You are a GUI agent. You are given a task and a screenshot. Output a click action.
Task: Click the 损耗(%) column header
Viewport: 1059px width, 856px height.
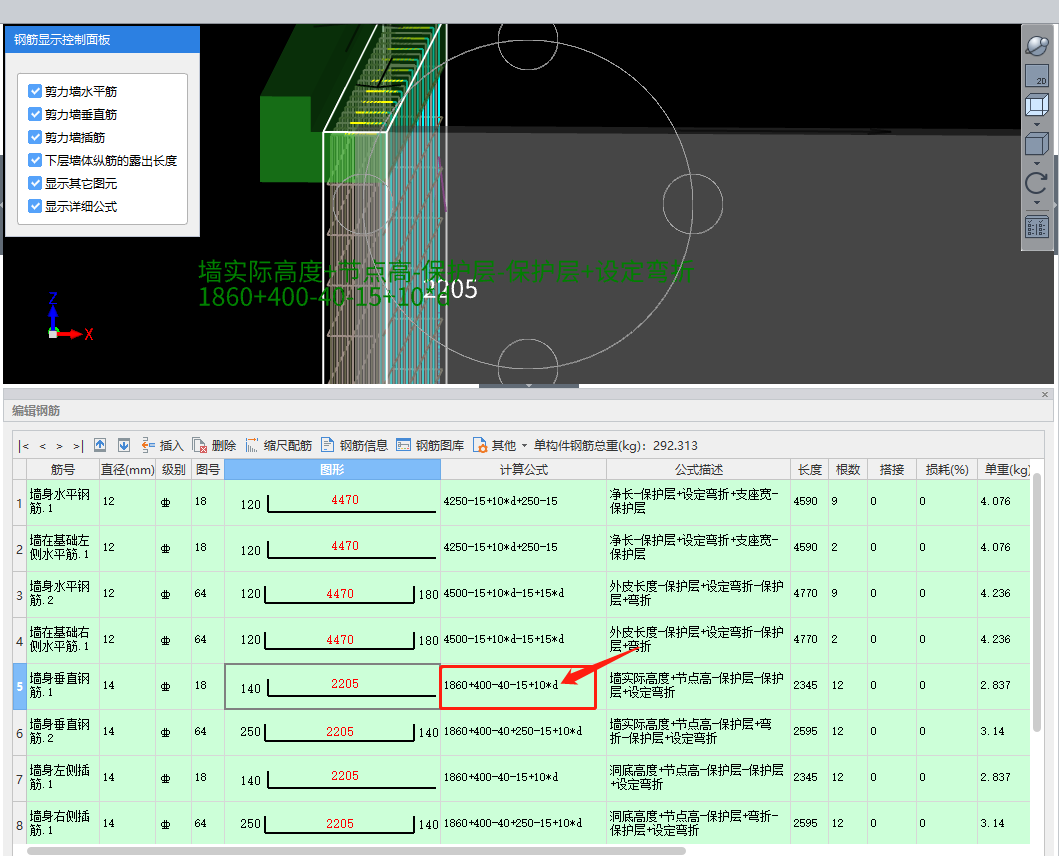(947, 470)
